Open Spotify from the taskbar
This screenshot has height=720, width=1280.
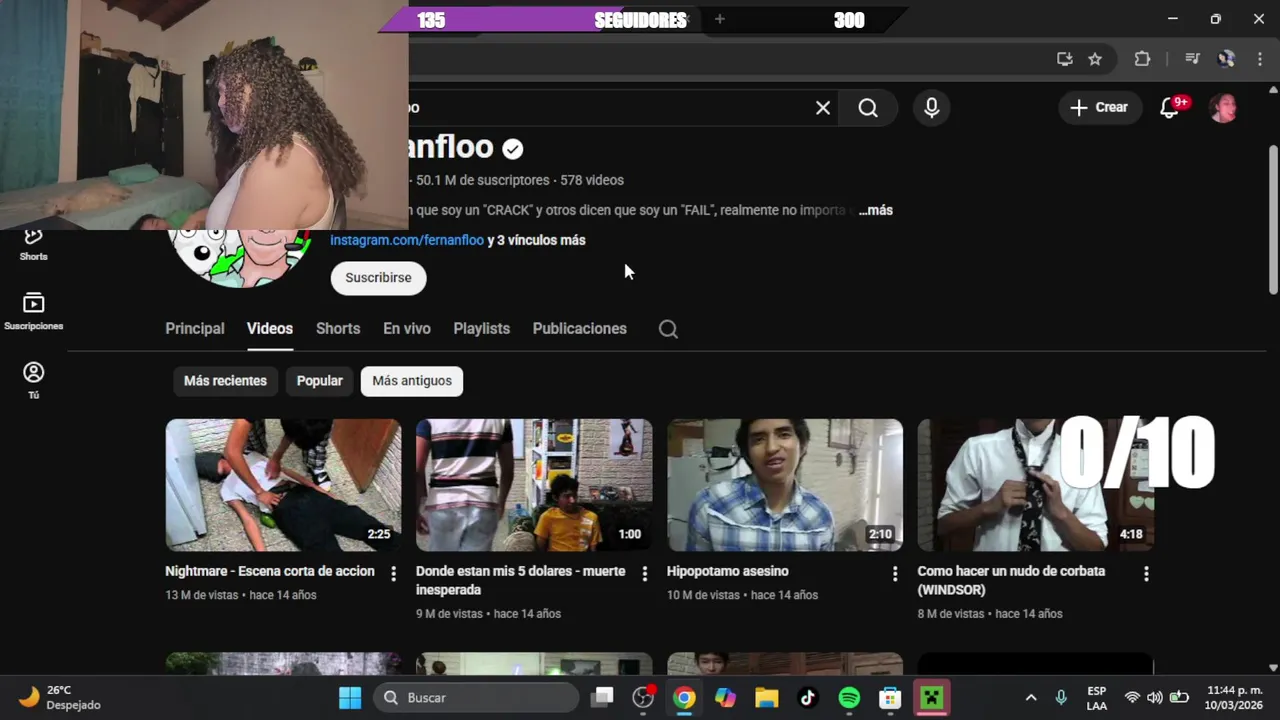[849, 697]
